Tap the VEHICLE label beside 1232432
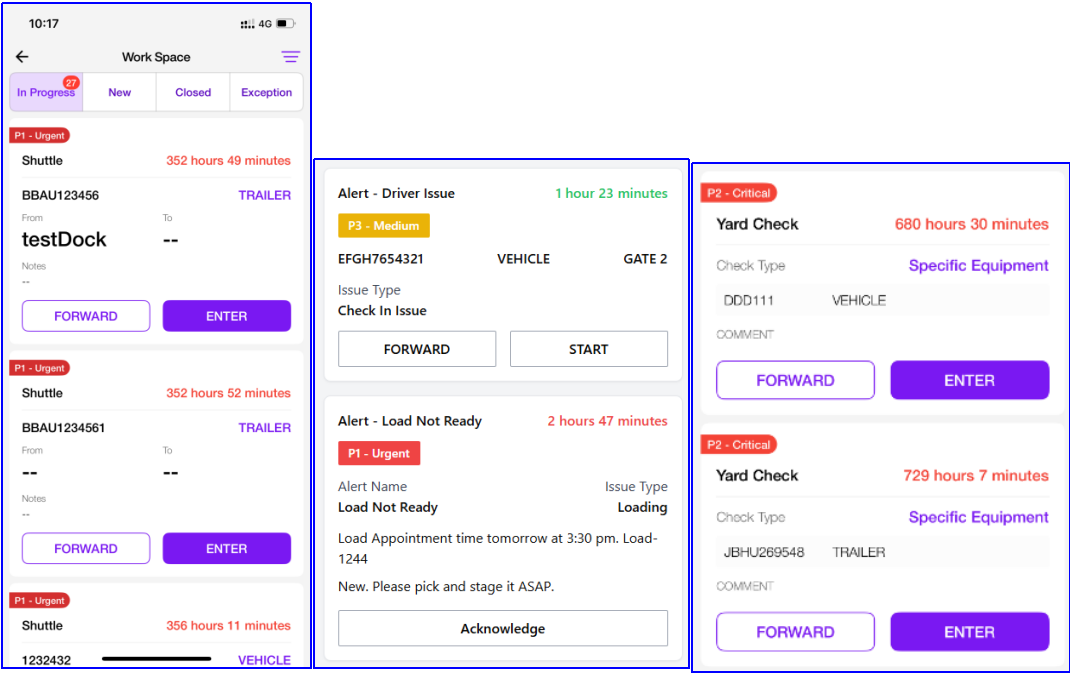The width and height of the screenshot is (1070, 676). click(x=264, y=660)
